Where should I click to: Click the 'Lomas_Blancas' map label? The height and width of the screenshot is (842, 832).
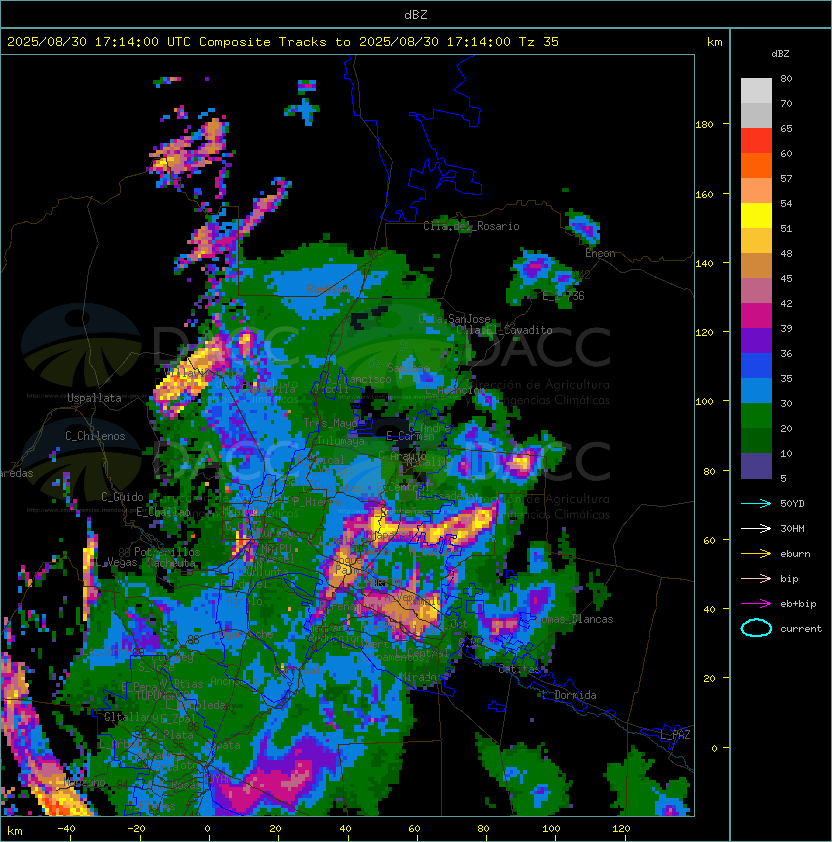coord(575,619)
